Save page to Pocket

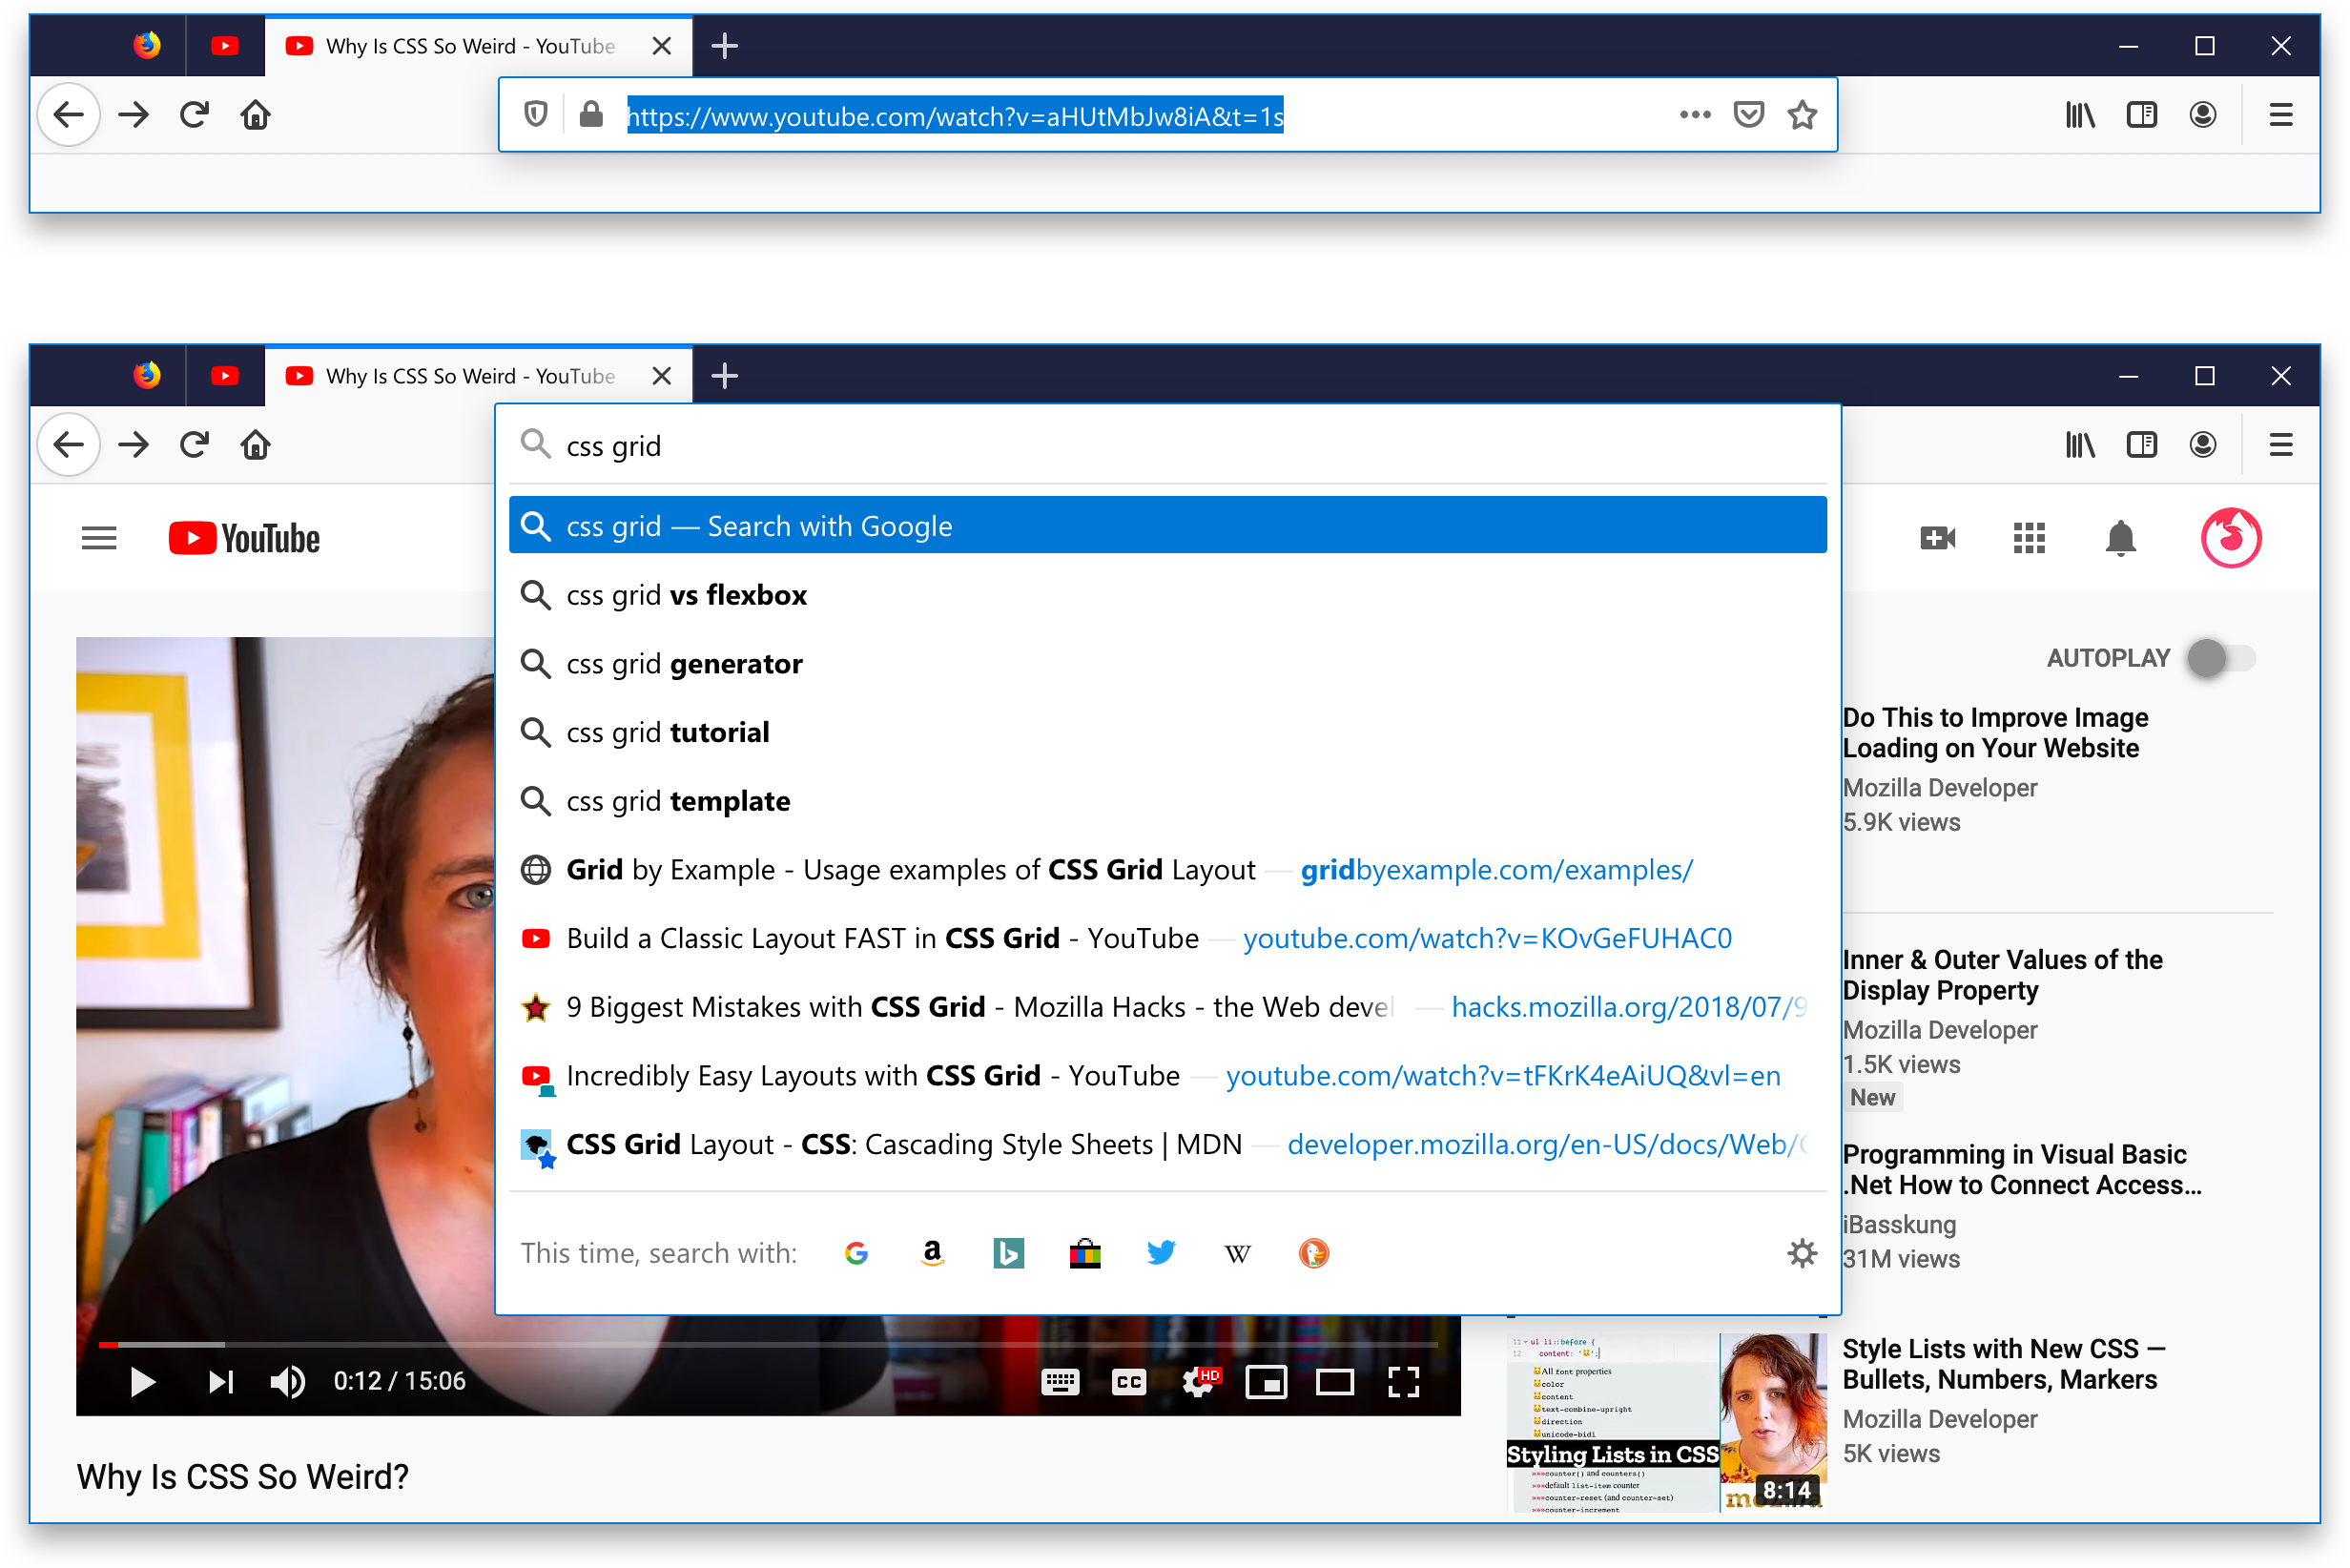pos(1748,115)
